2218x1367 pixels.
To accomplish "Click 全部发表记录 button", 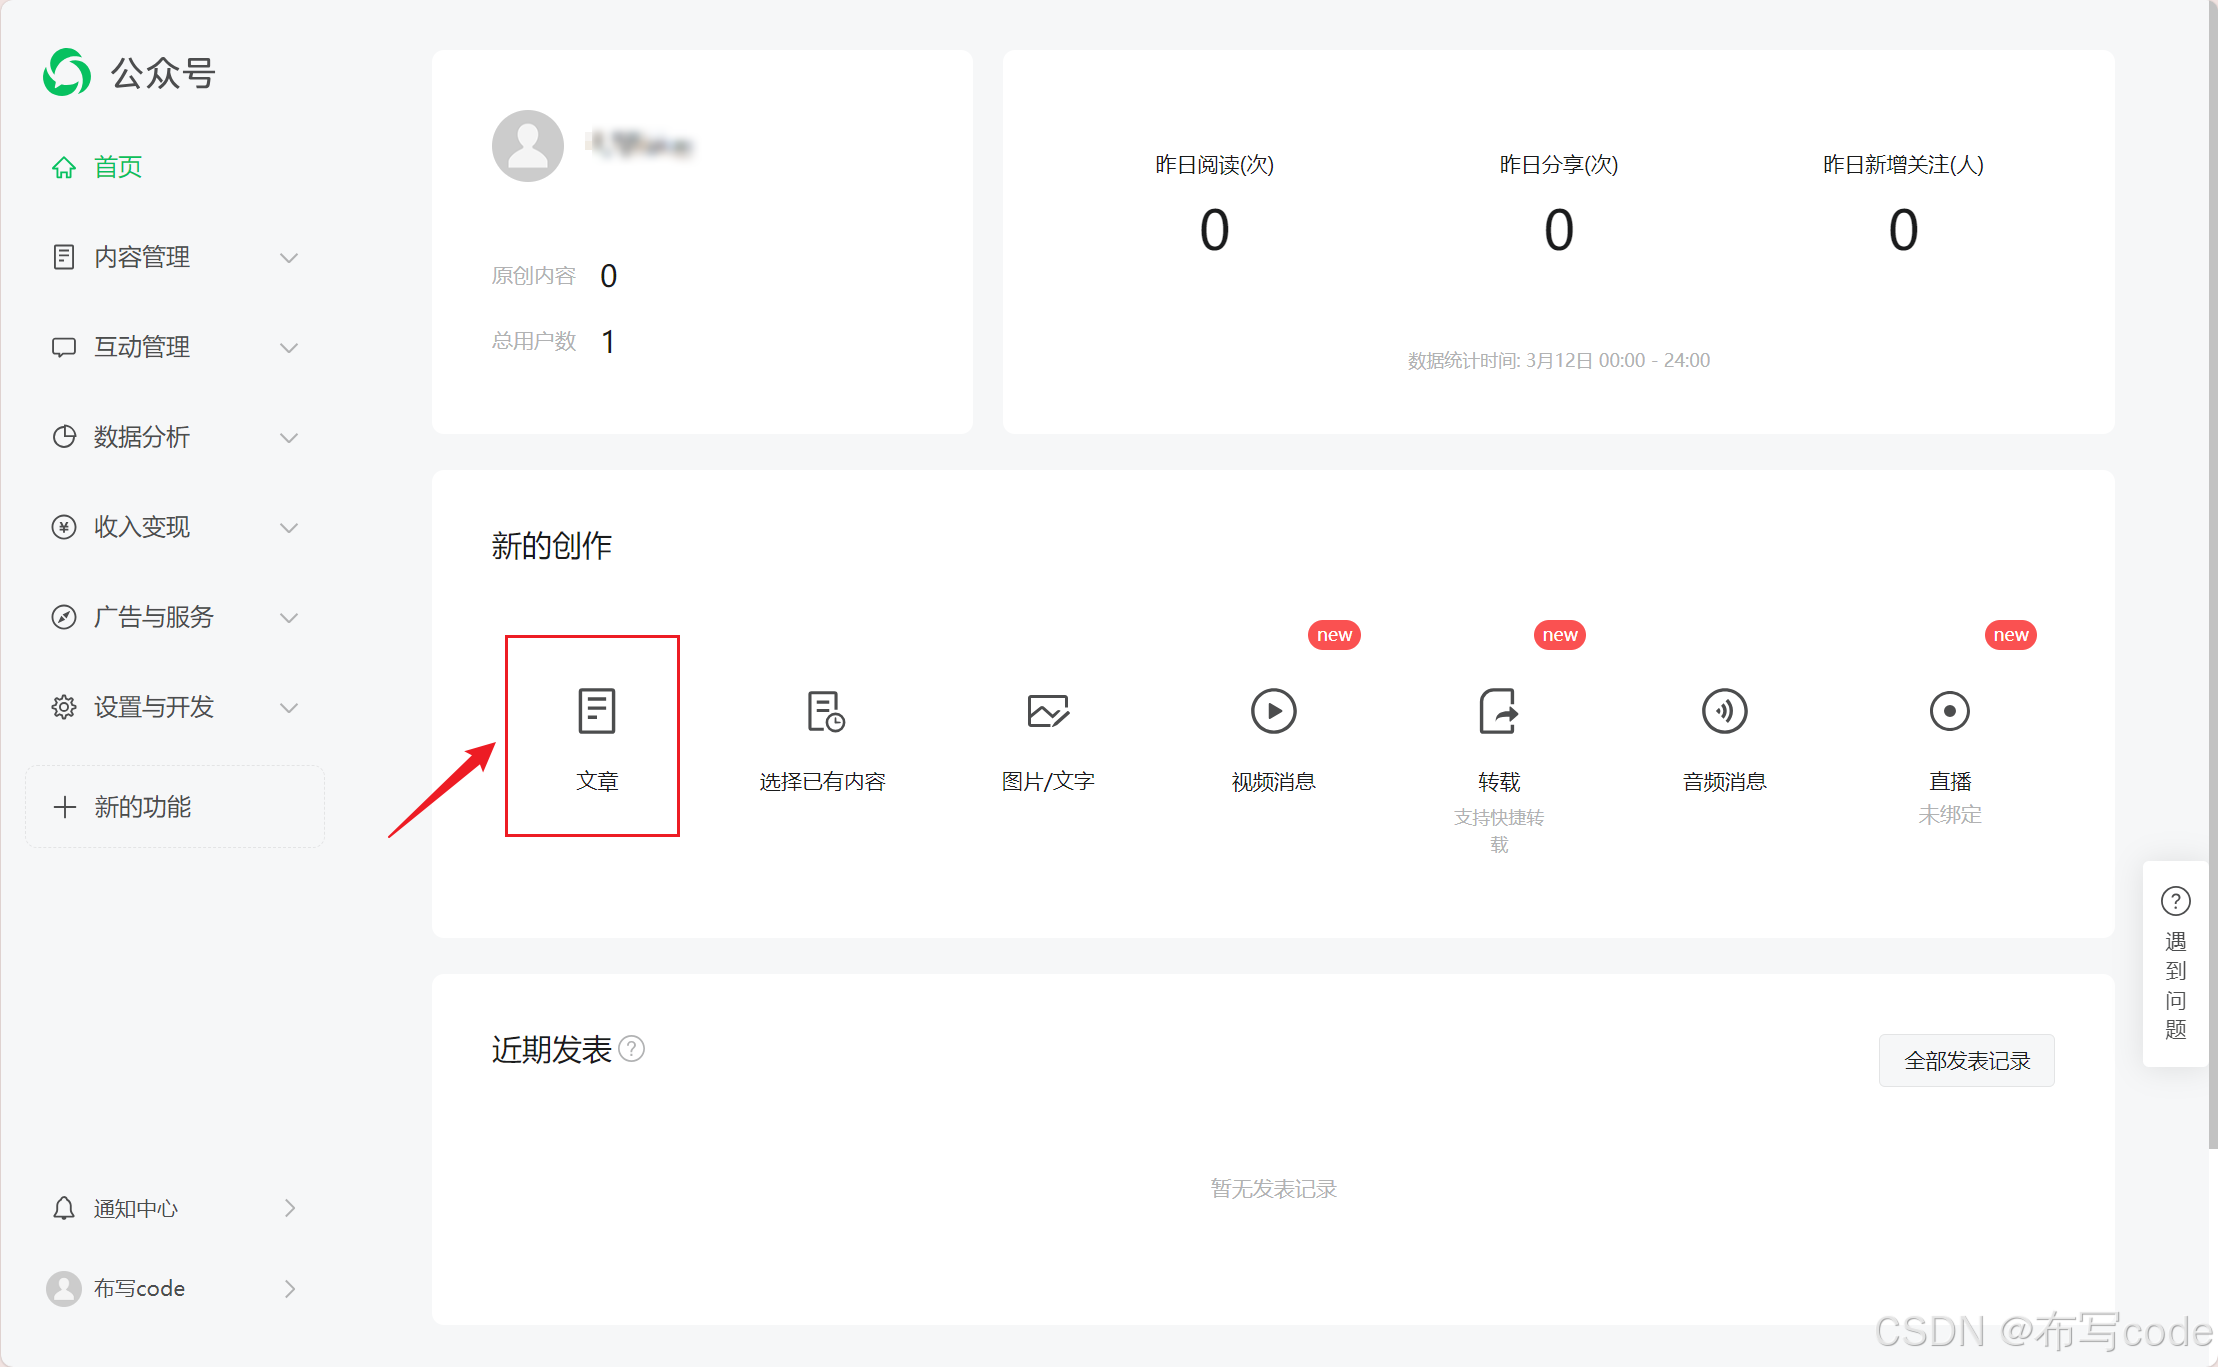I will pyautogui.click(x=1966, y=1060).
